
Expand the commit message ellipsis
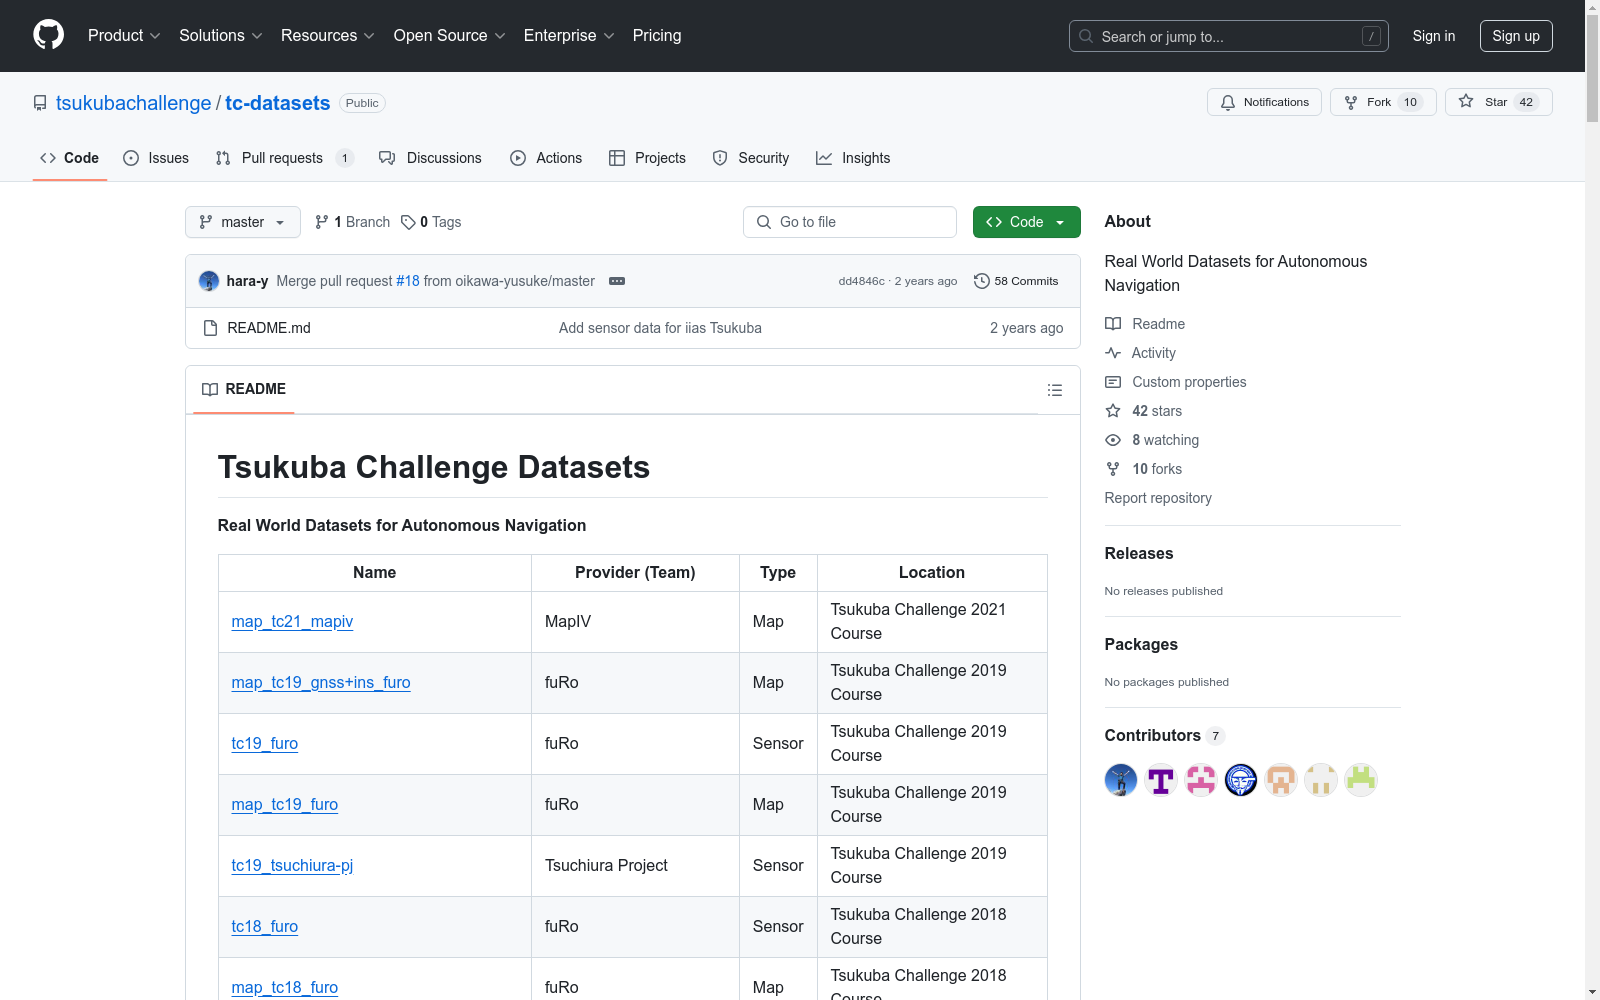(617, 281)
